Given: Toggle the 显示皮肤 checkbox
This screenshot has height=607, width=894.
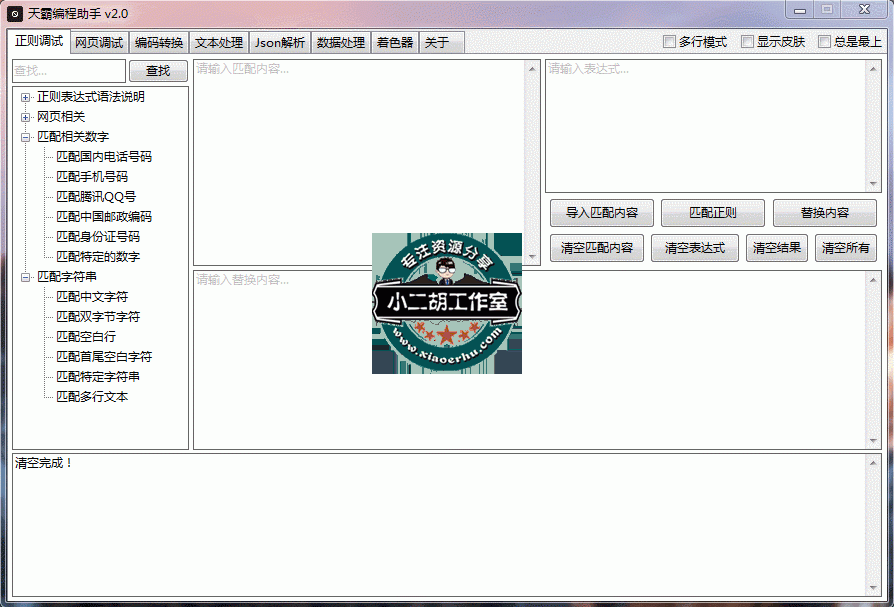Looking at the screenshot, I should pyautogui.click(x=748, y=42).
